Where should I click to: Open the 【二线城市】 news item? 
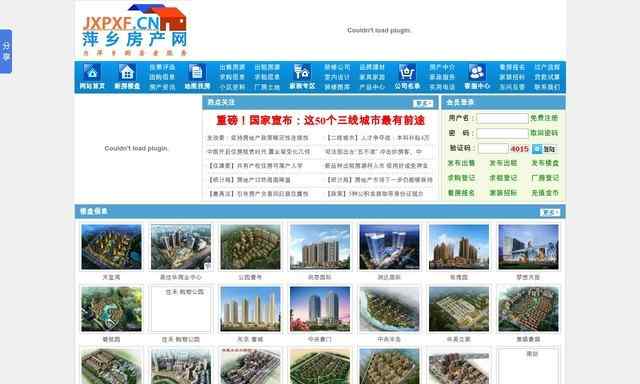[378, 138]
